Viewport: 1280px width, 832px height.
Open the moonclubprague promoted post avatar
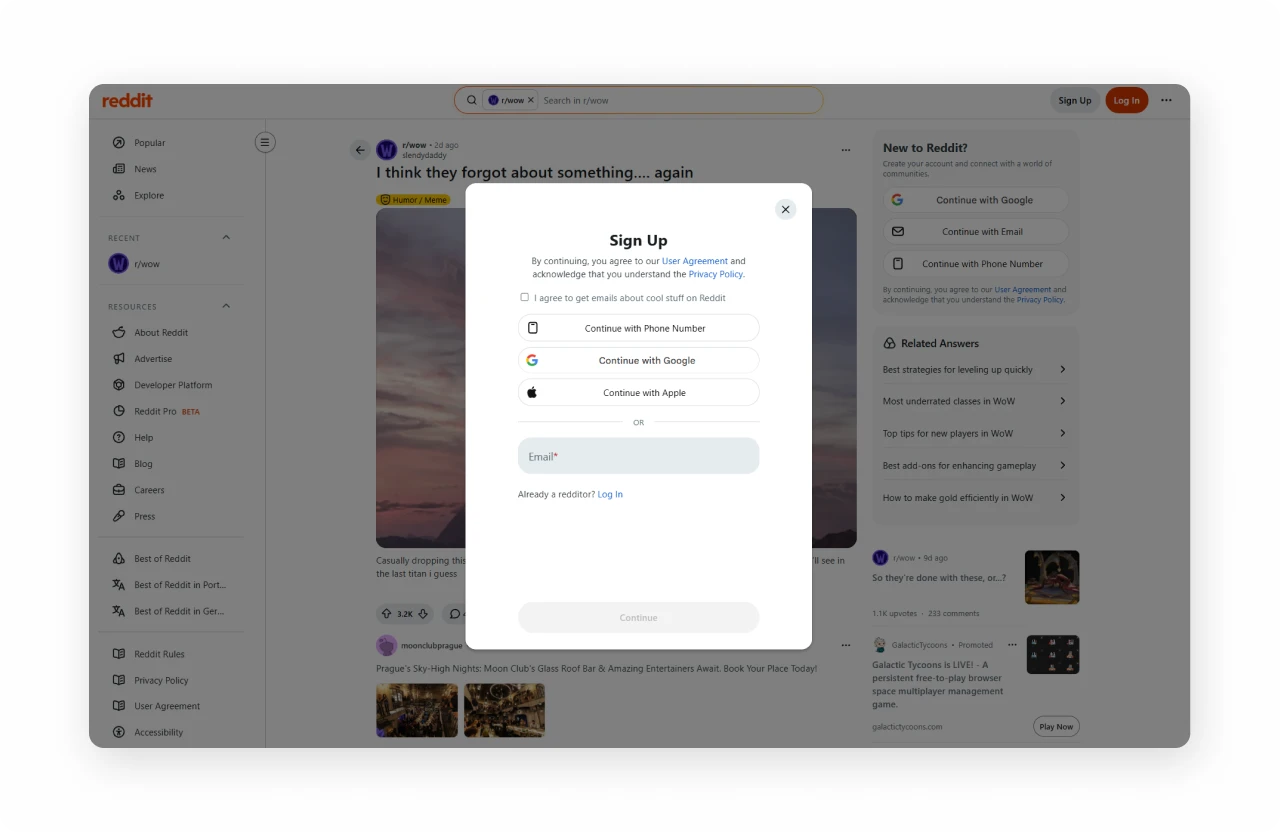[x=386, y=645]
